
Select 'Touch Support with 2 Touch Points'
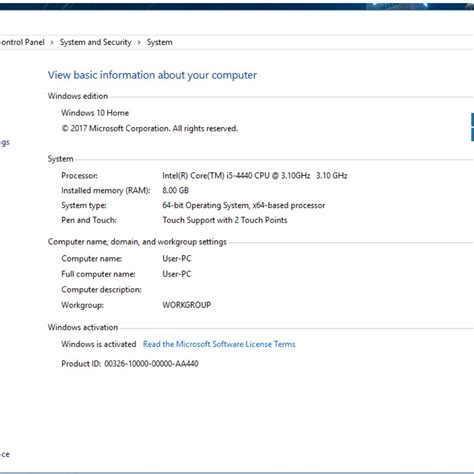225,220
